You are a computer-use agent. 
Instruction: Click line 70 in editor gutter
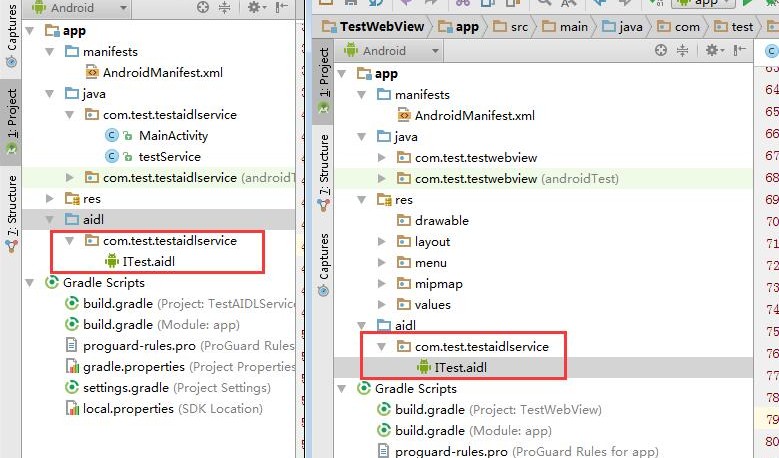(772, 221)
